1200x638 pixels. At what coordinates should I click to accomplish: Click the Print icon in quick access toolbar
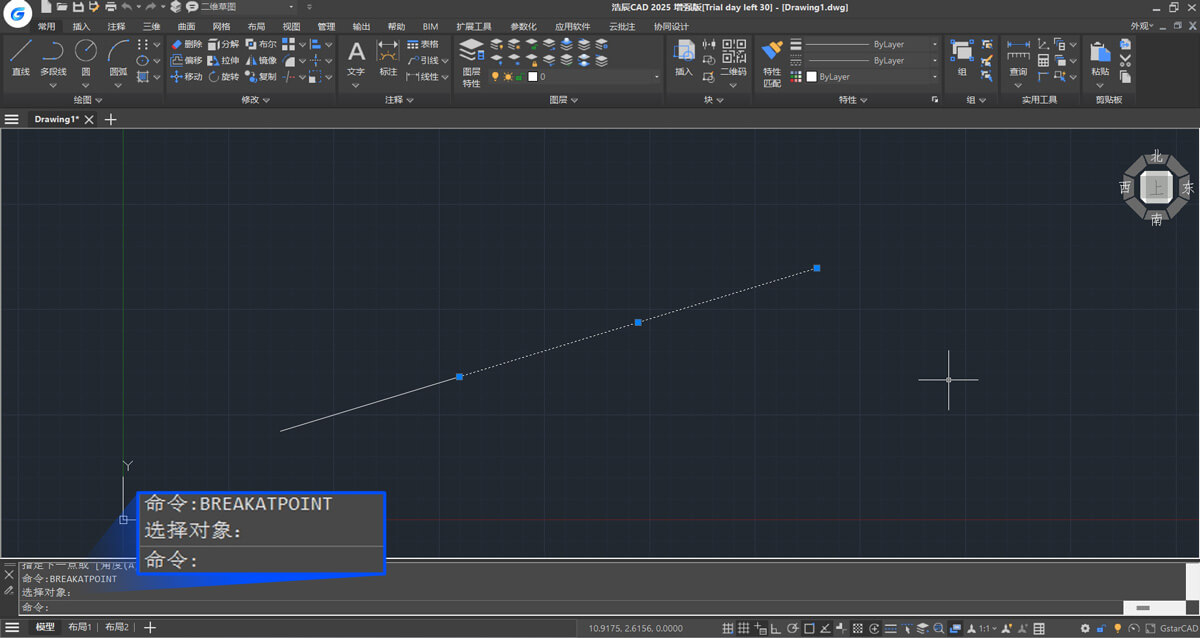pyautogui.click(x=110, y=7)
